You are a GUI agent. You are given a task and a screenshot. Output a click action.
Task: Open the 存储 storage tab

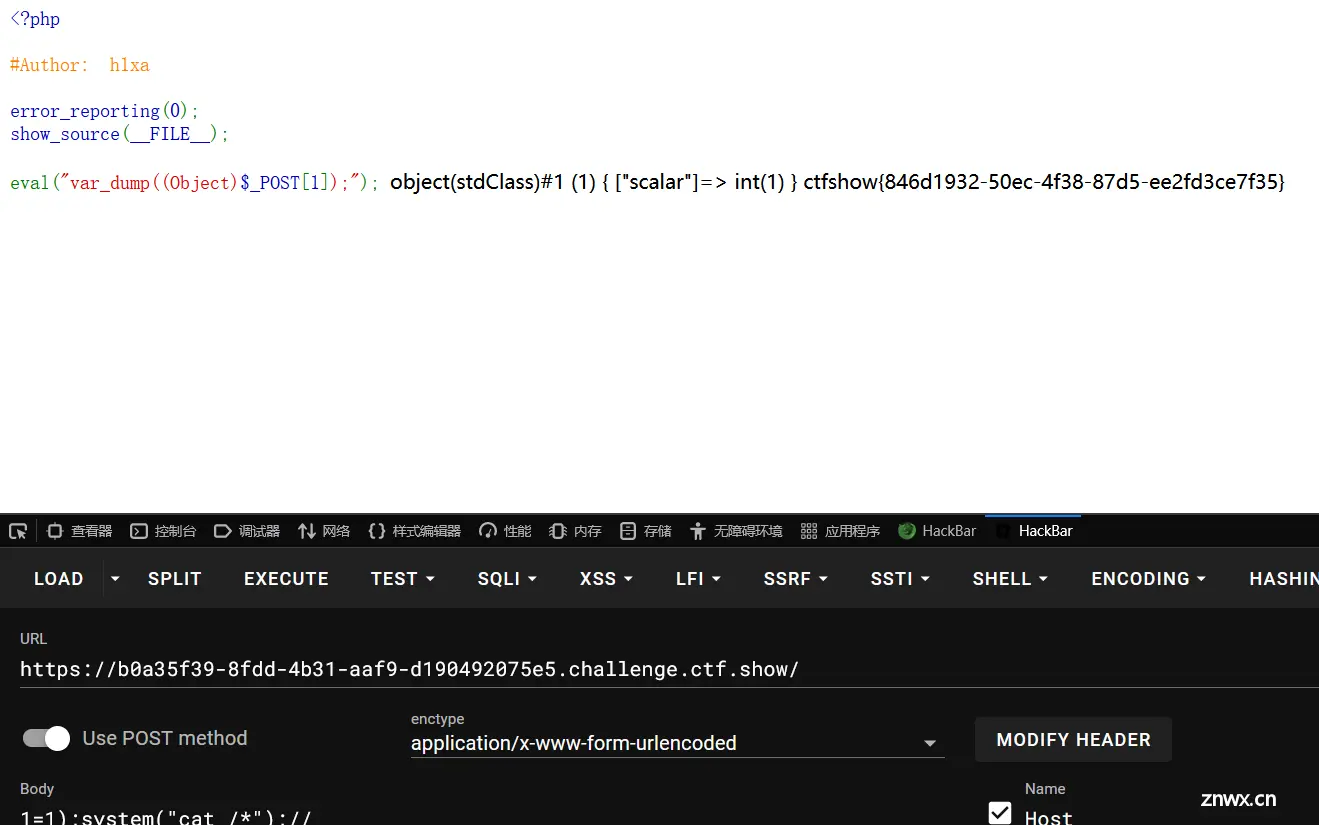pos(645,531)
